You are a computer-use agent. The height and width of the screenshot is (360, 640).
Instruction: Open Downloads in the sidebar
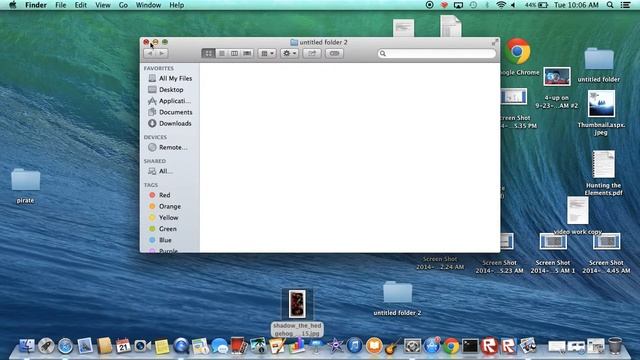pyautogui.click(x=170, y=123)
